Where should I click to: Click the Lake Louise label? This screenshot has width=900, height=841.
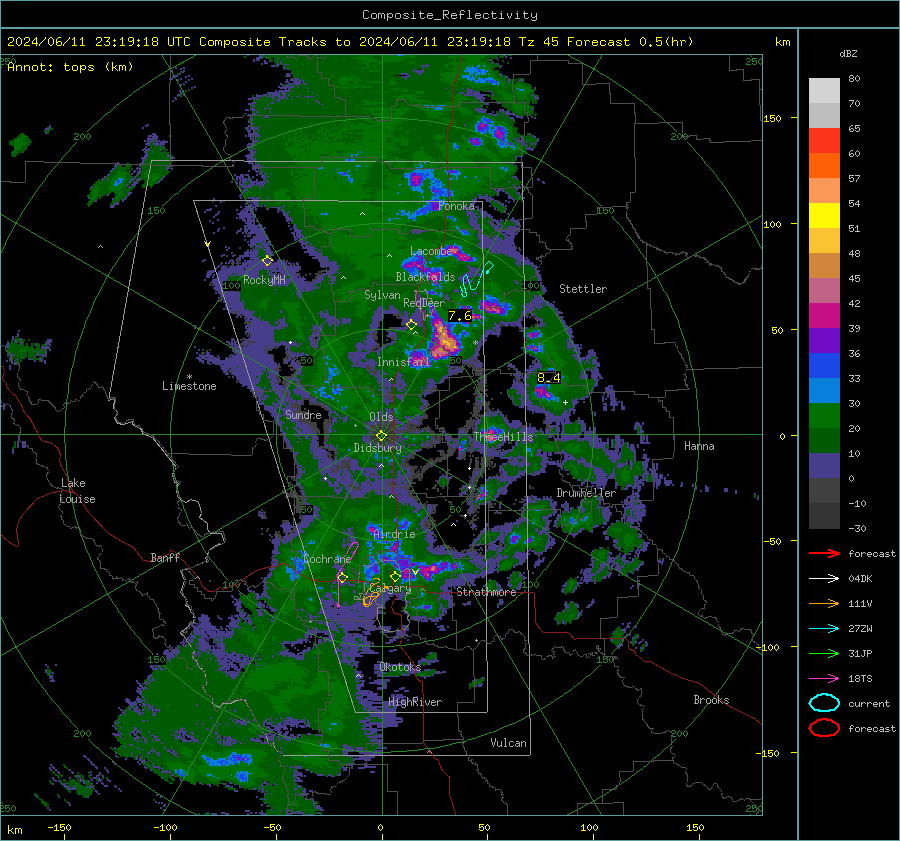(78, 491)
